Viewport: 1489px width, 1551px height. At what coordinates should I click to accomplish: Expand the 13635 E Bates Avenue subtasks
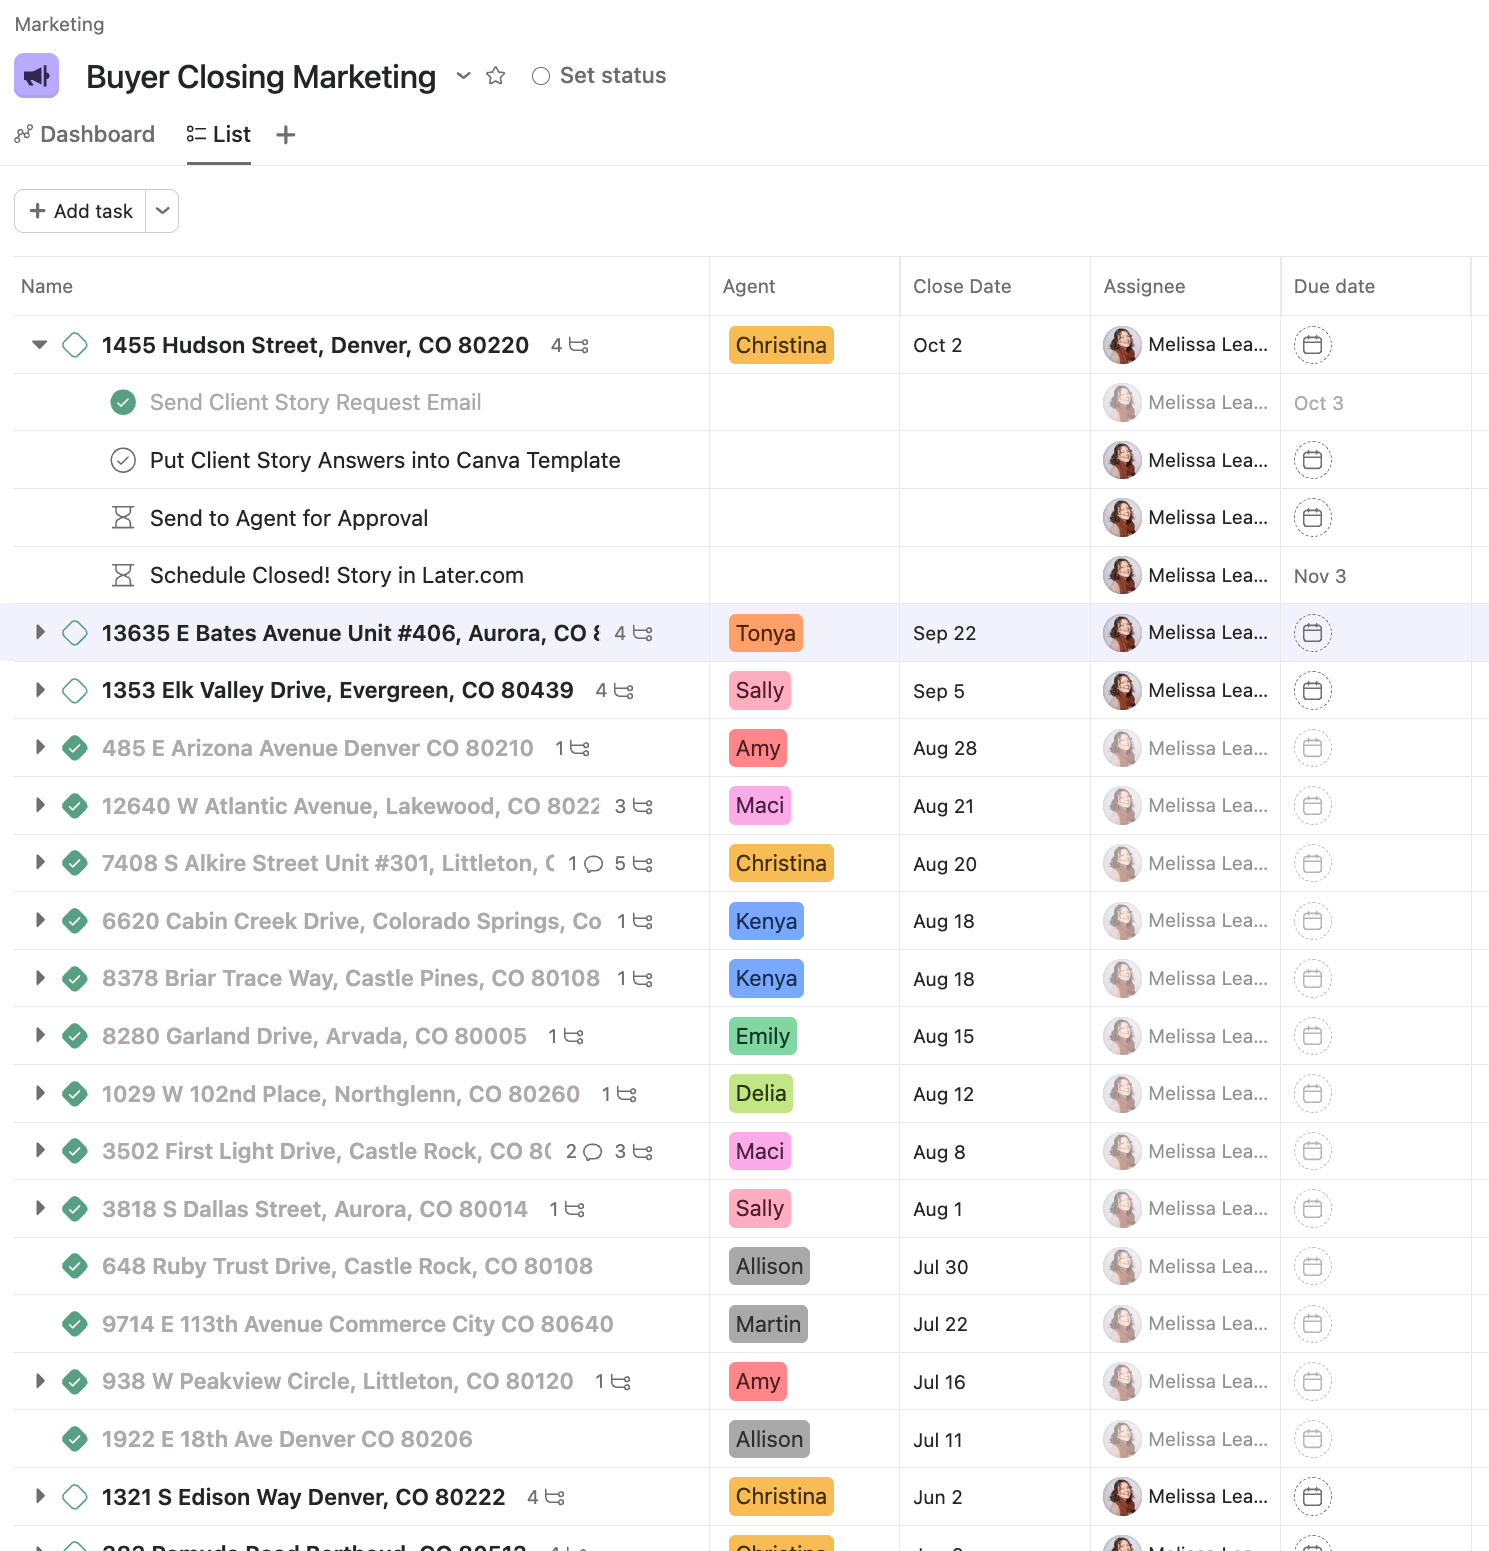pyautogui.click(x=39, y=632)
